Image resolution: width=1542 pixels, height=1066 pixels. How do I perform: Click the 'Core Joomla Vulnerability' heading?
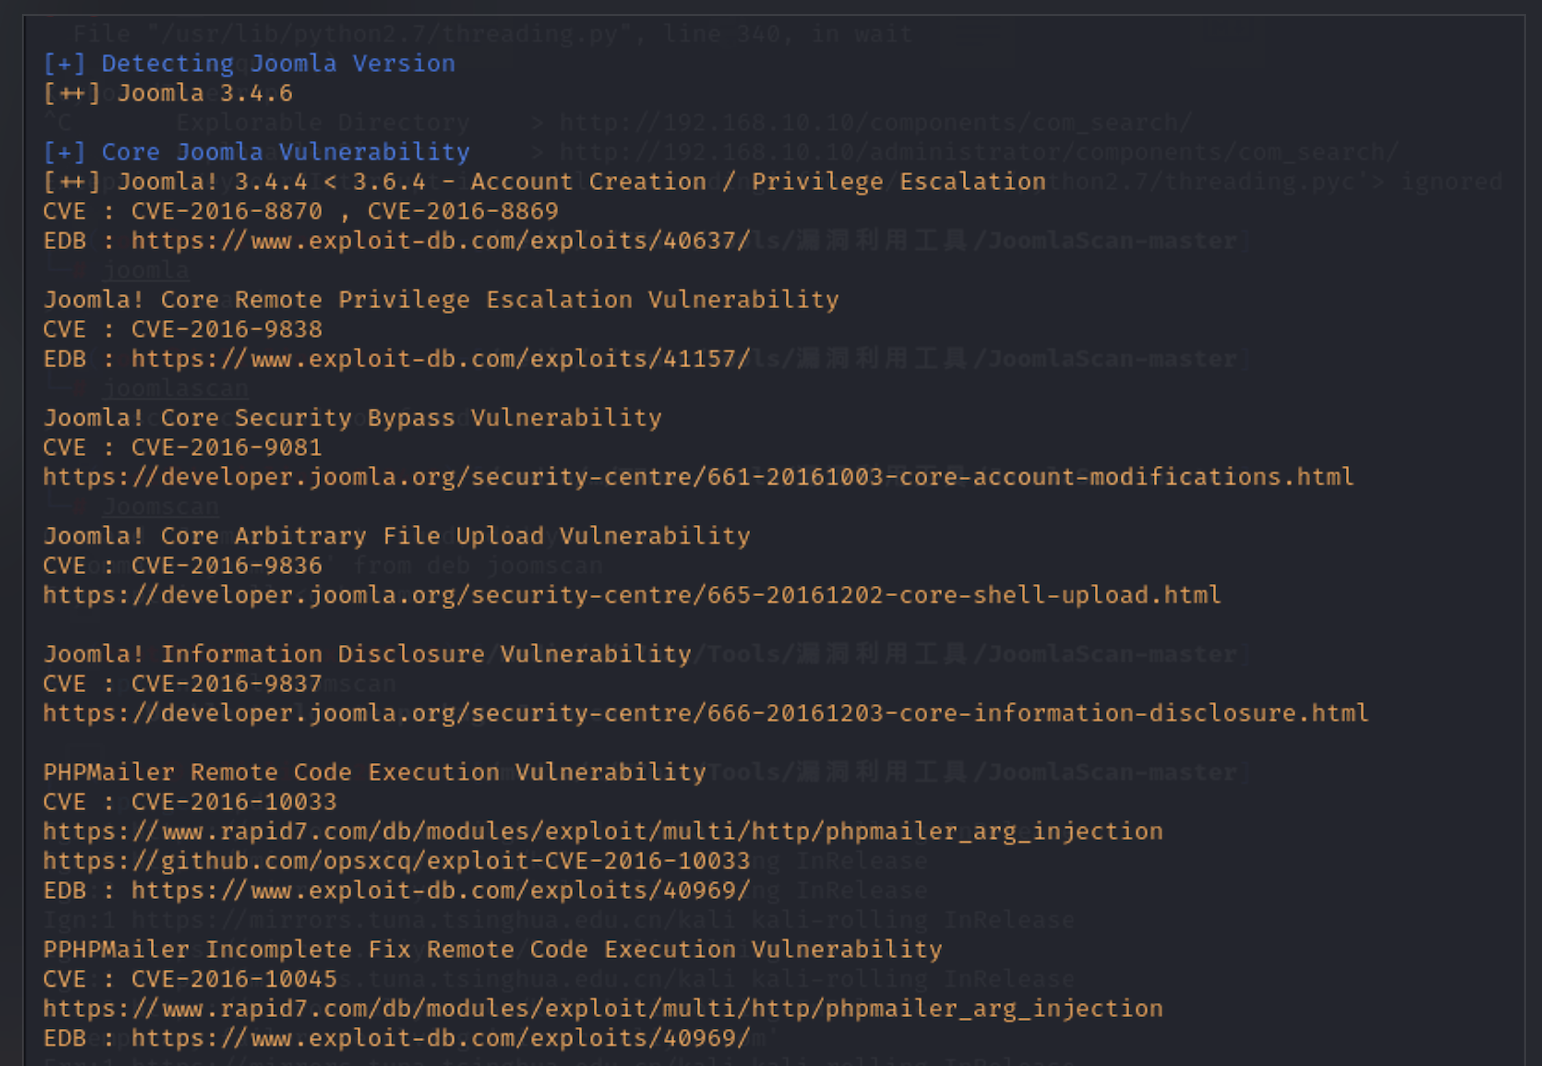[x=256, y=152]
